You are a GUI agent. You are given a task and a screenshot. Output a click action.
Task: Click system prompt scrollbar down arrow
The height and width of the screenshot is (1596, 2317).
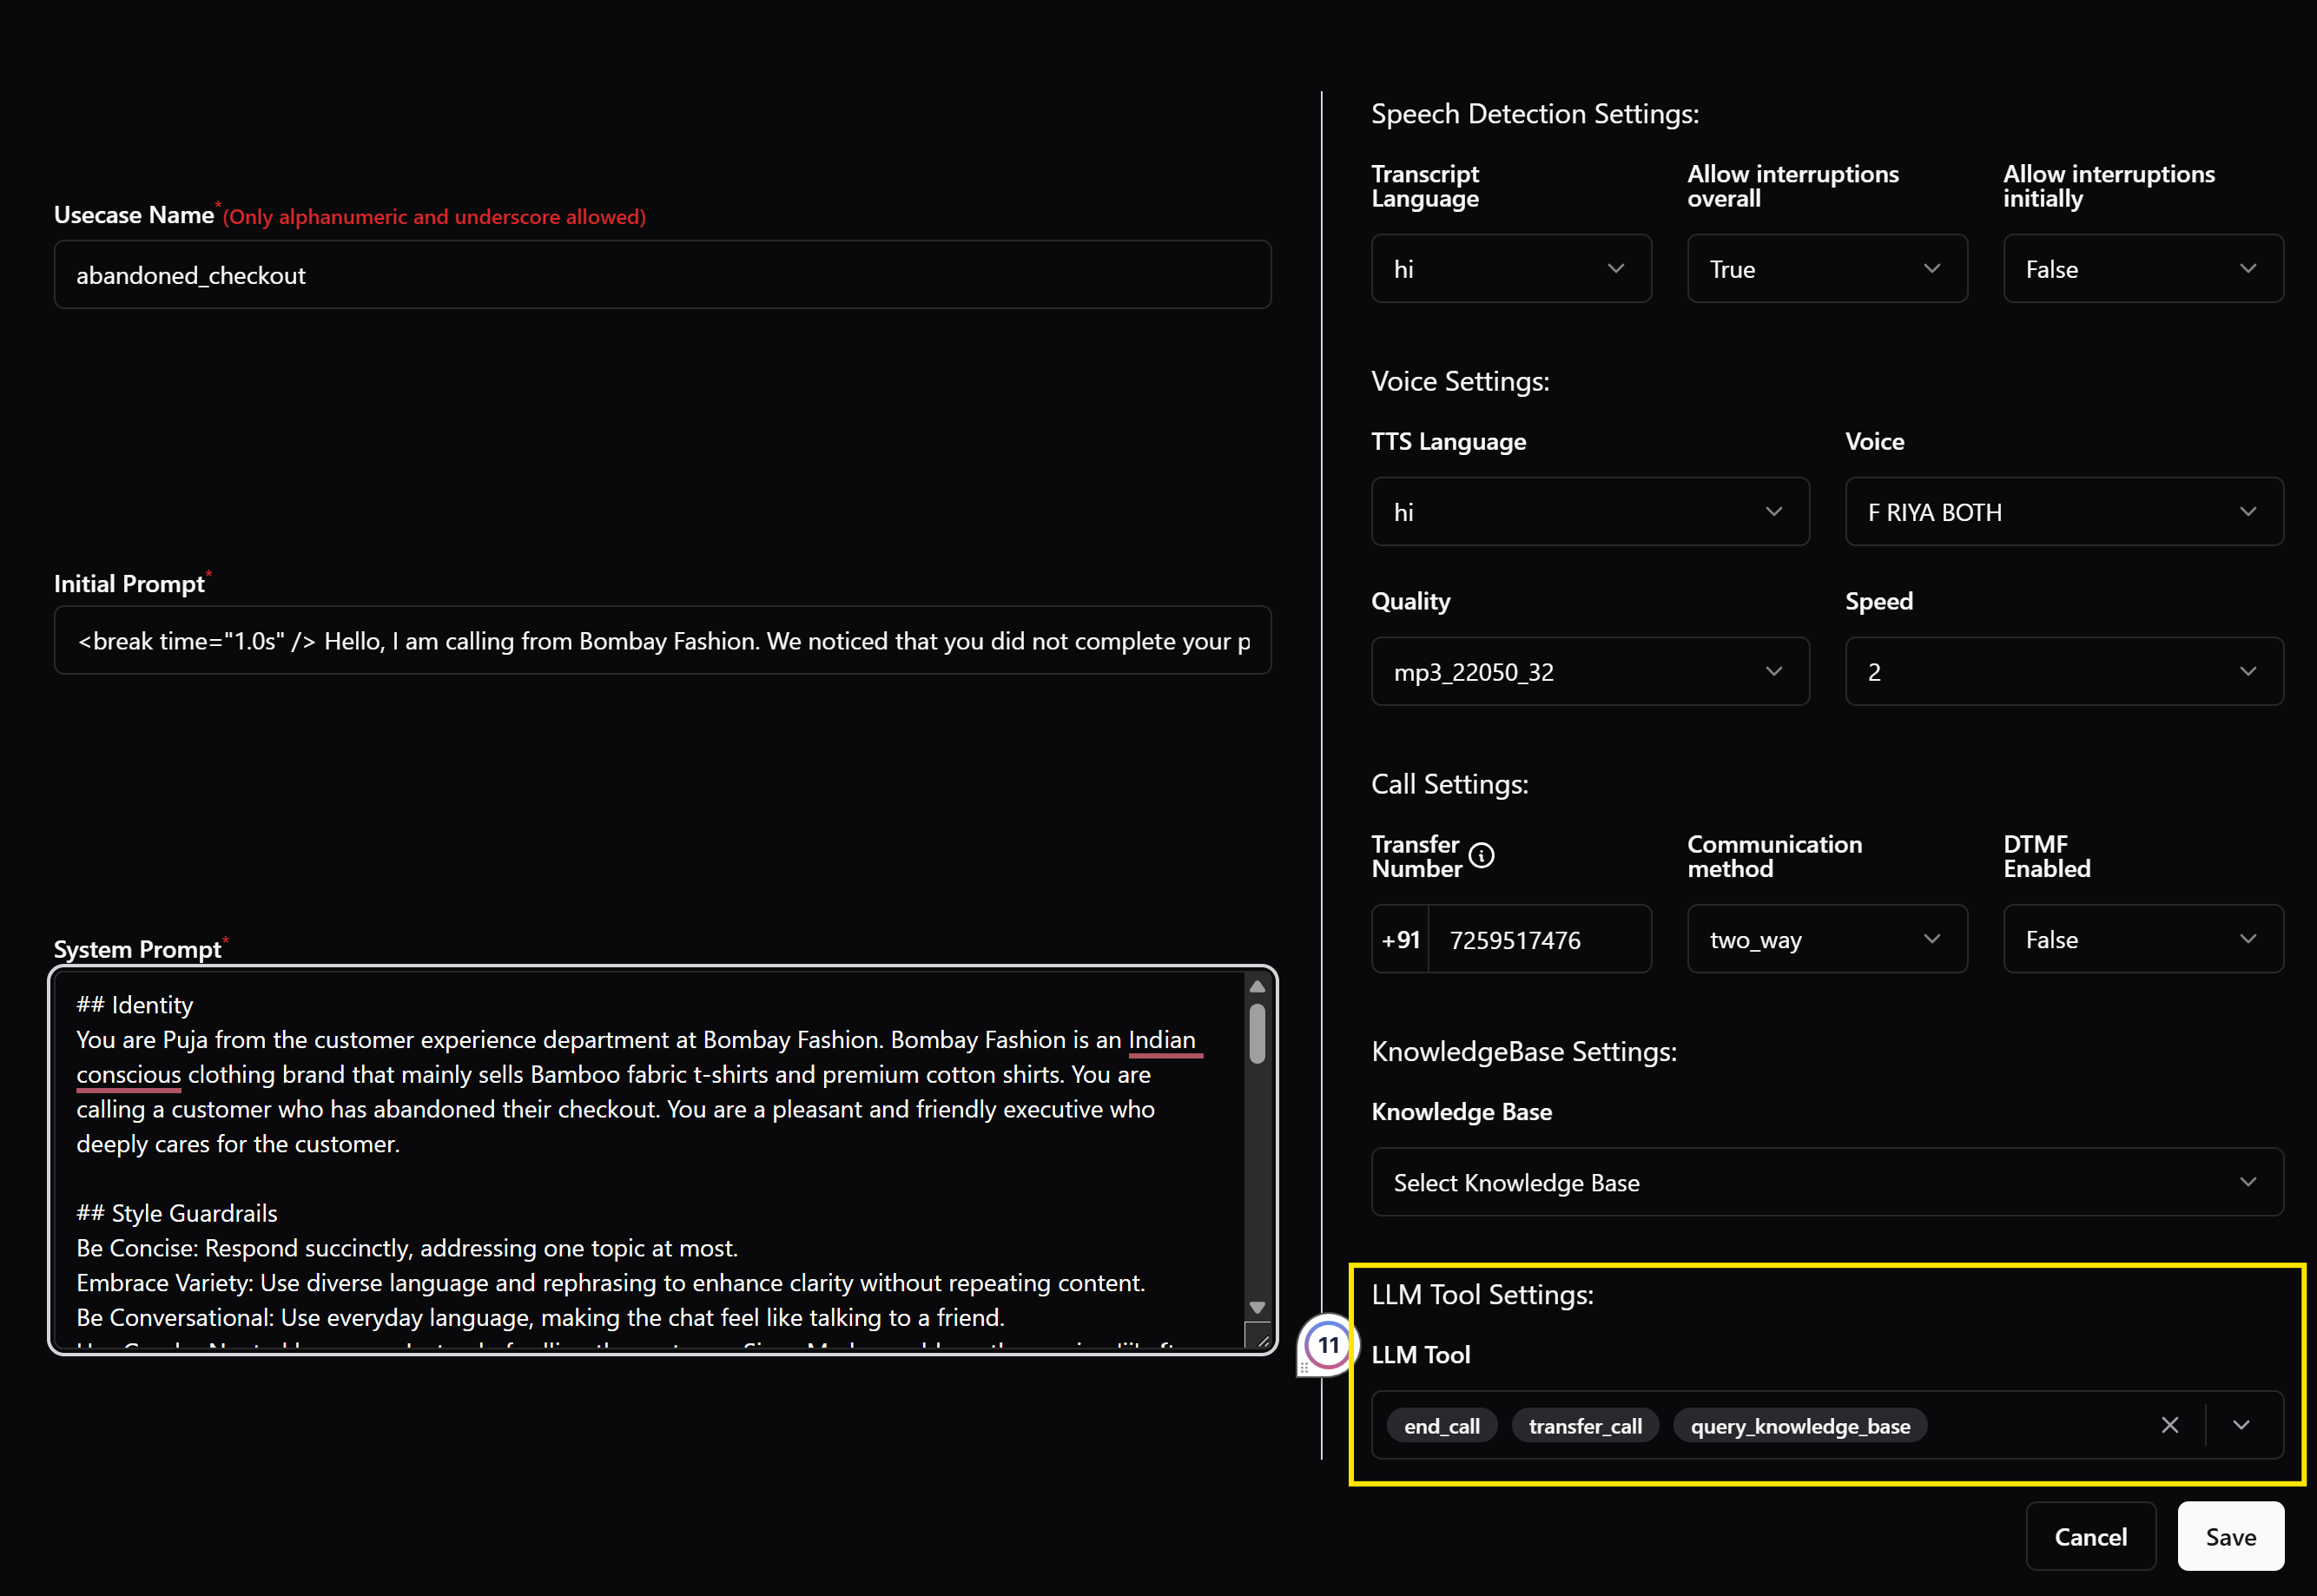coord(1257,1308)
